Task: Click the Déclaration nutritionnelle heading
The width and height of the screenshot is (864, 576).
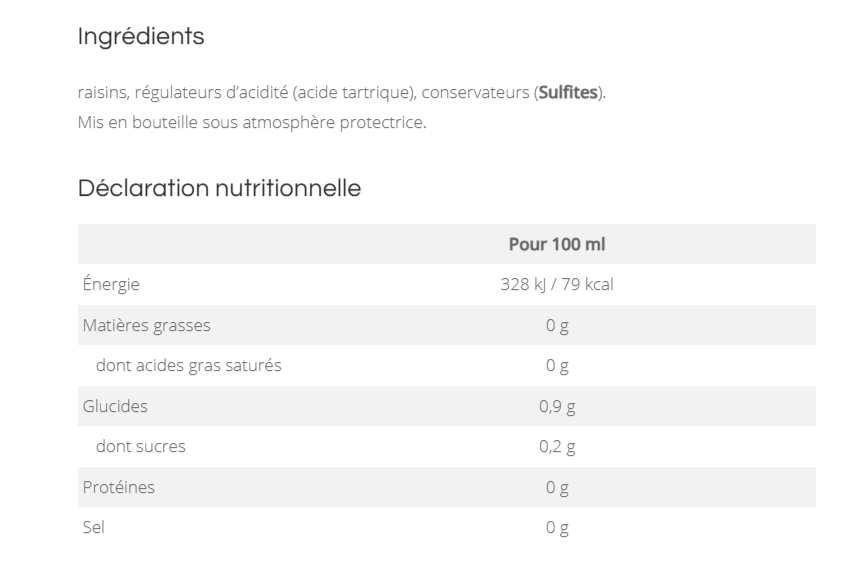Action: click(219, 188)
